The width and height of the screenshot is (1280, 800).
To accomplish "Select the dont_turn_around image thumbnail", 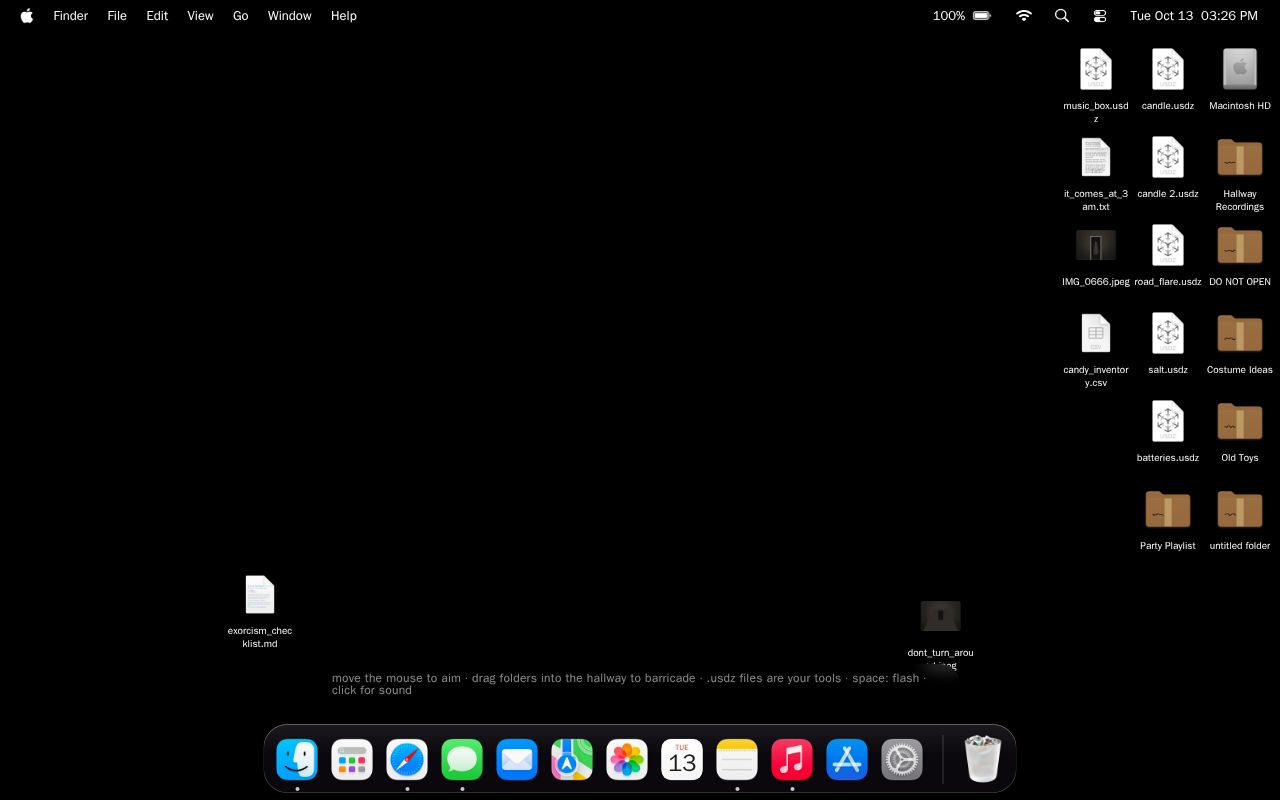I will (940, 616).
